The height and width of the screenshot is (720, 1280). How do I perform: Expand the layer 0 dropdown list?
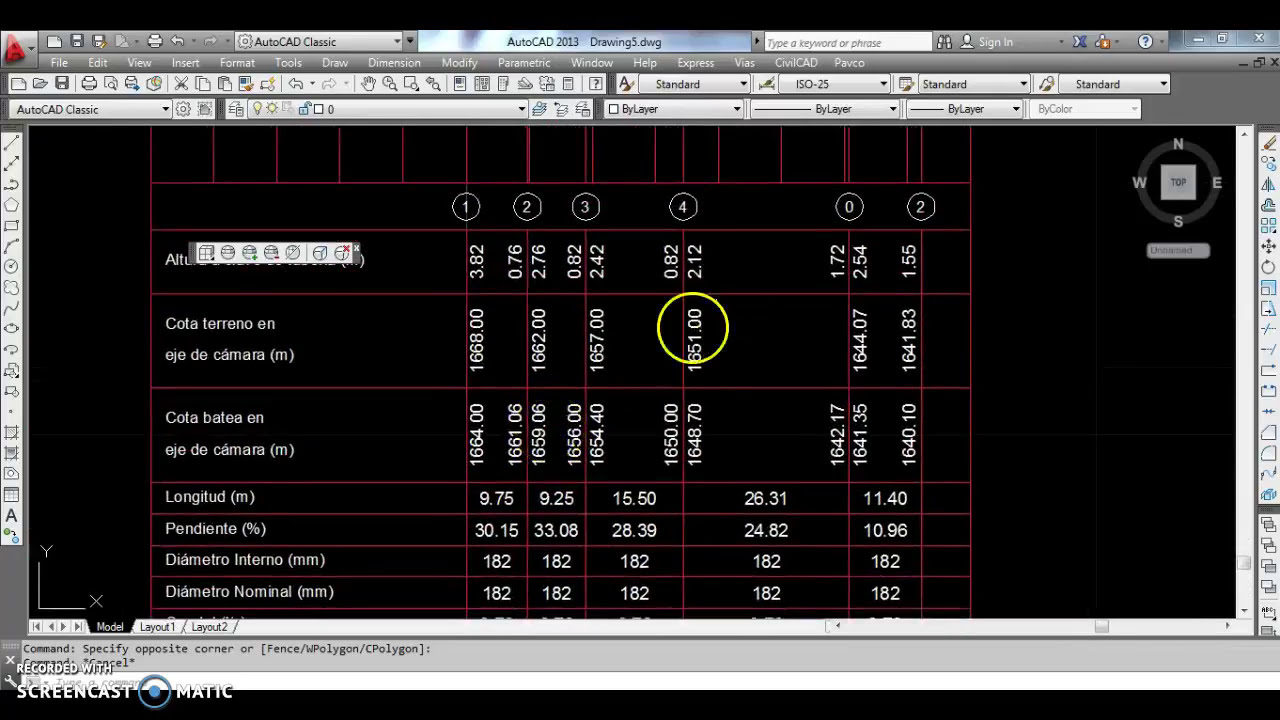pos(521,109)
